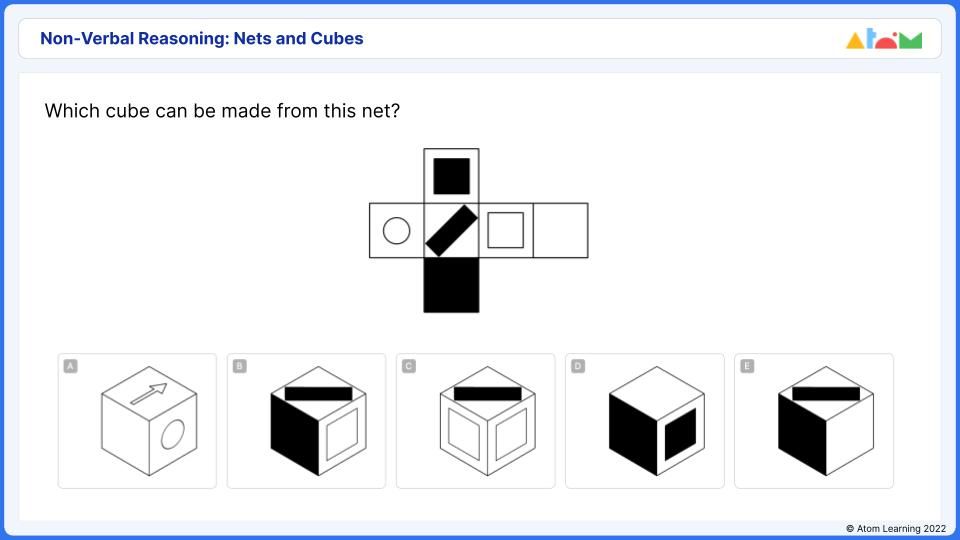
Task: Click the B label badge
Action: point(239,366)
